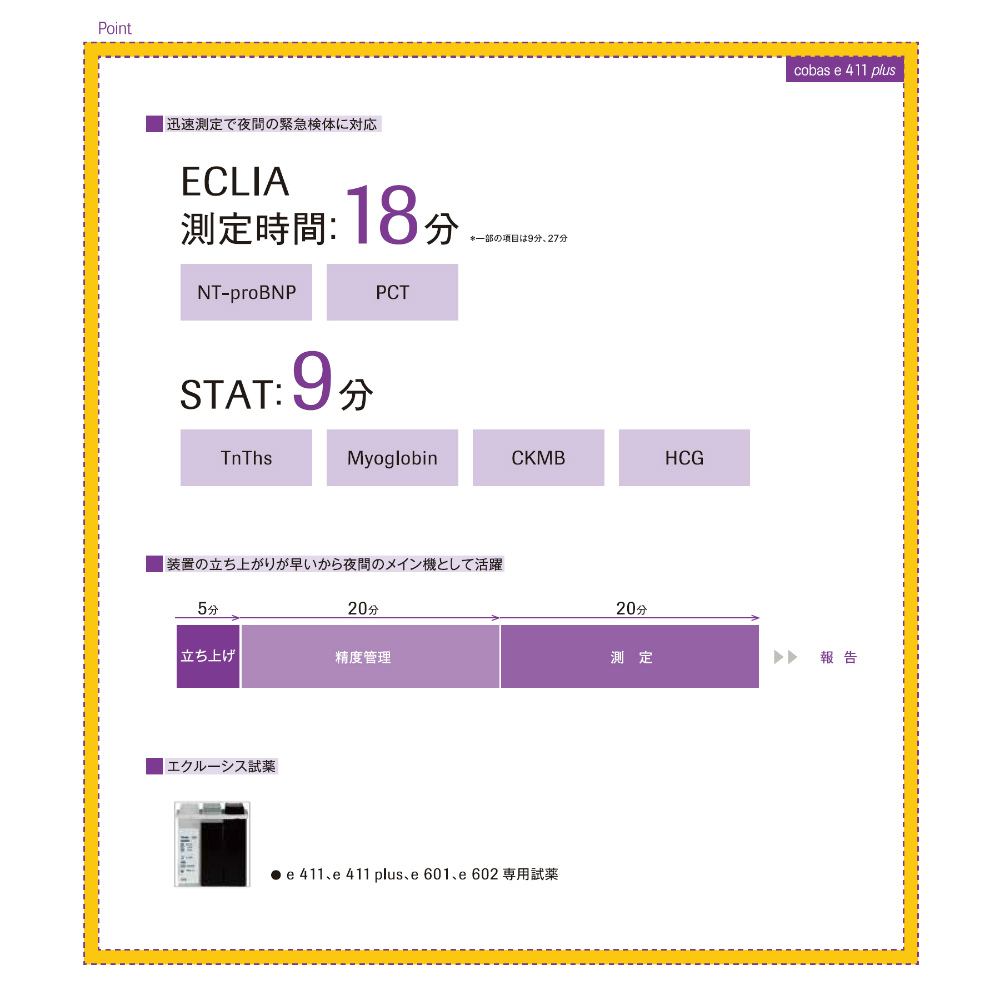Click the double arrow before 報告

point(786,657)
